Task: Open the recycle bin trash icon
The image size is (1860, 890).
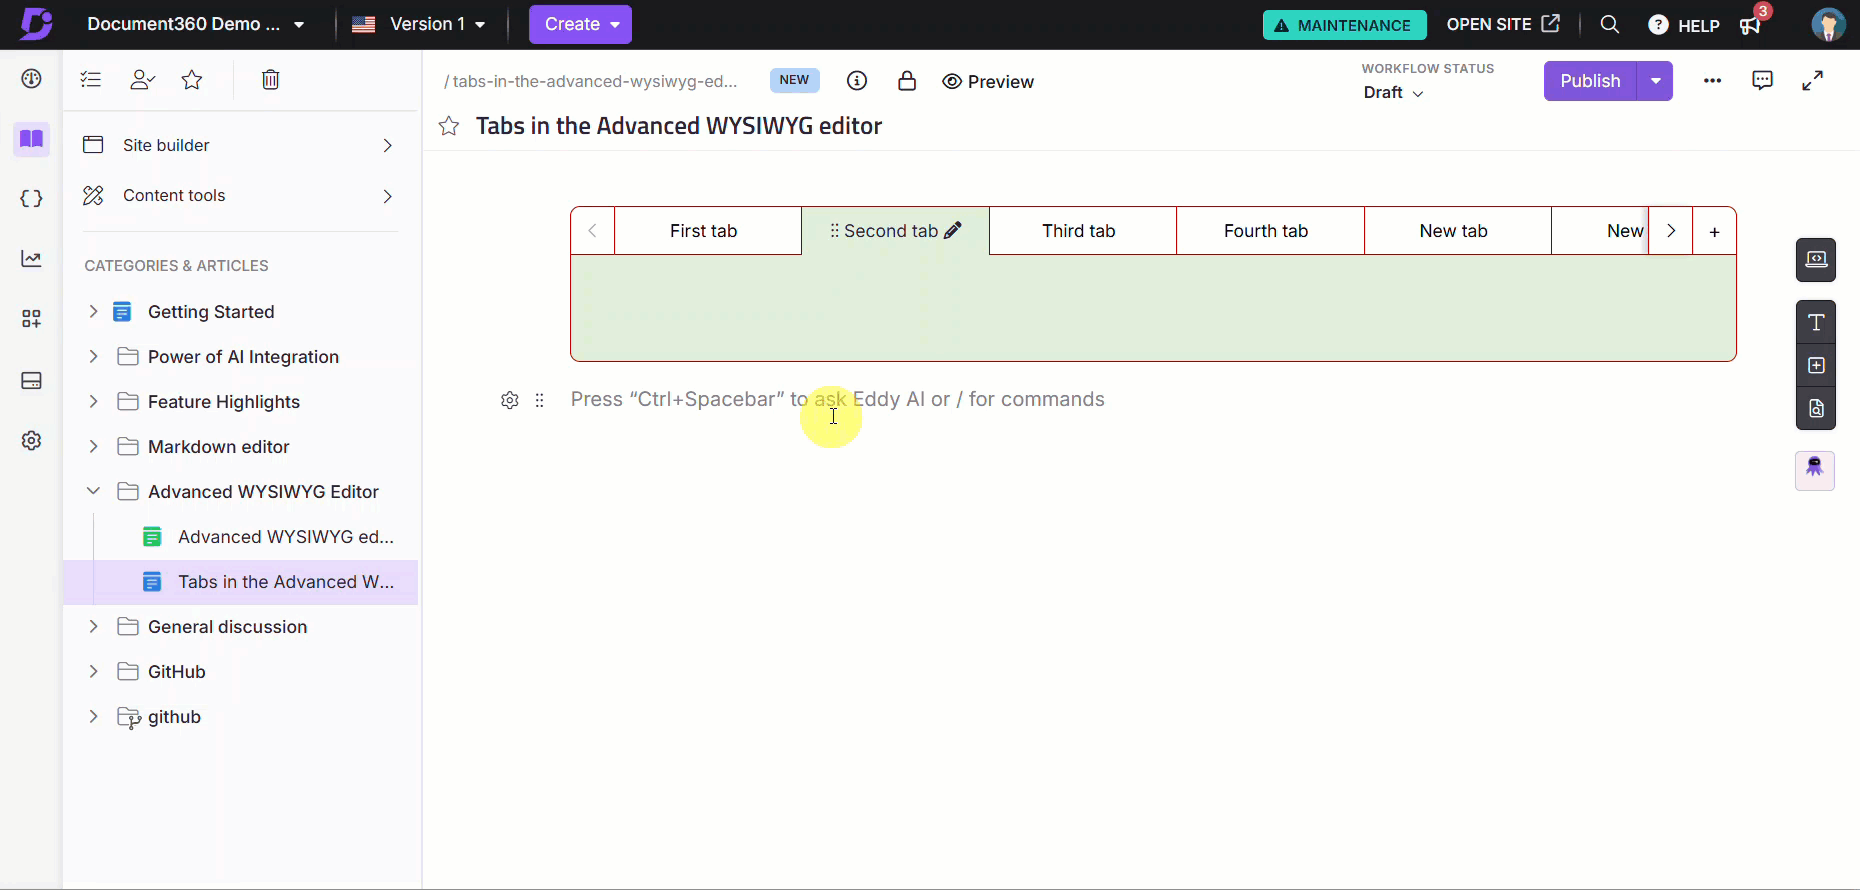Action: (x=270, y=80)
